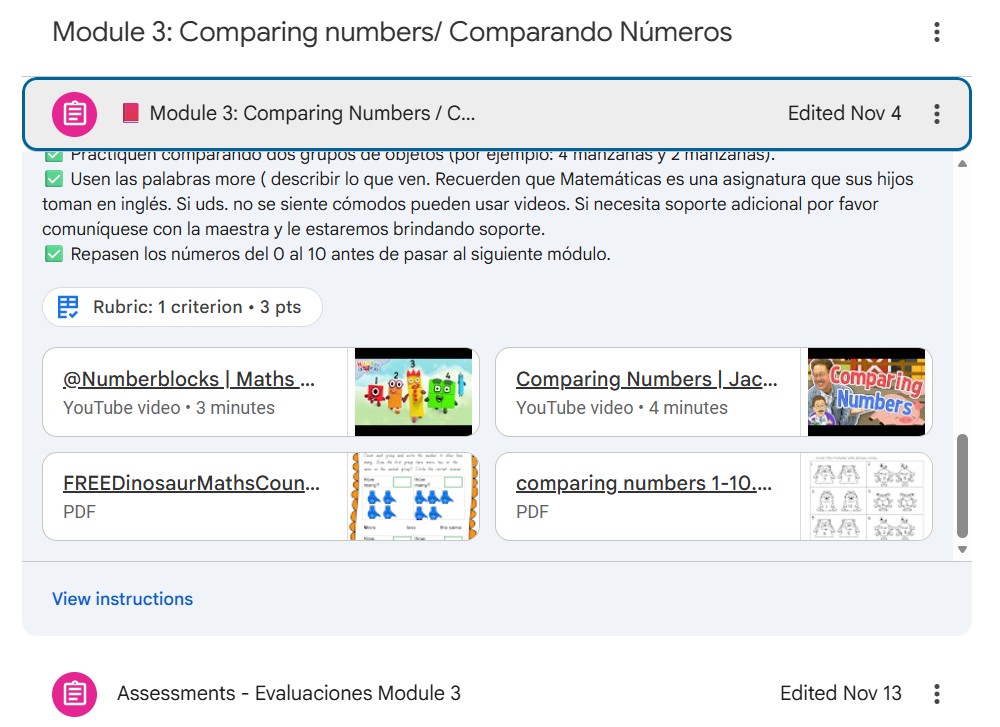This screenshot has width=1000, height=727.
Task: Open FREEDinosaurMathsCoun PDF attachment
Action: pyautogui.click(x=192, y=484)
